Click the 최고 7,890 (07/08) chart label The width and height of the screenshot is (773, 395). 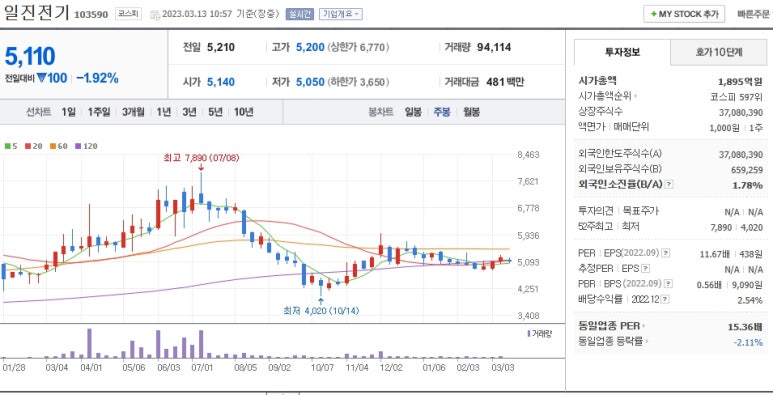tap(201, 158)
